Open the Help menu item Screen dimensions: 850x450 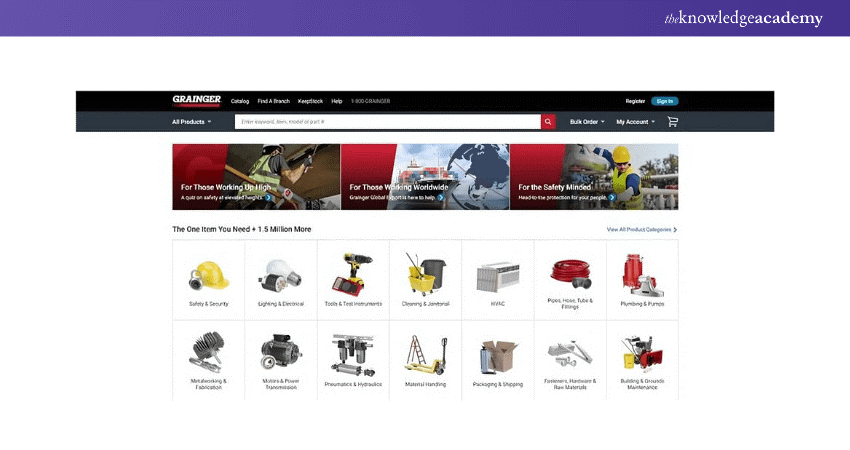[x=337, y=101]
